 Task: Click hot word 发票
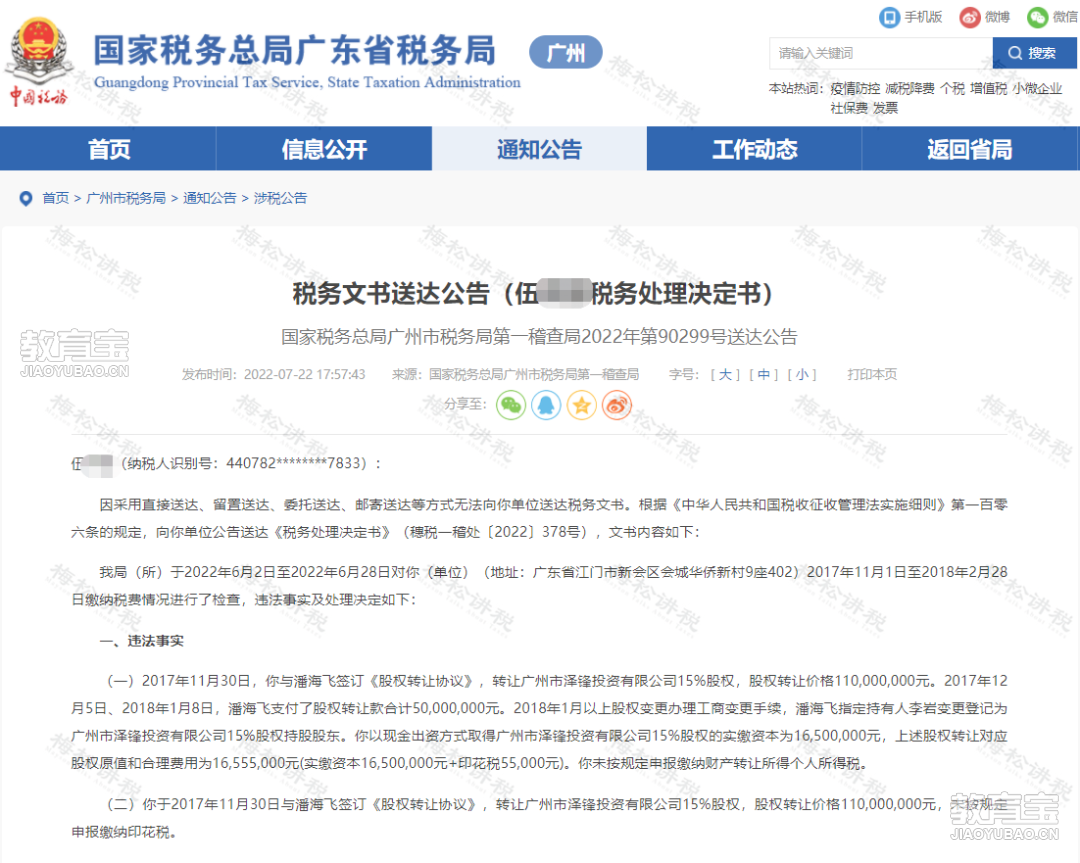click(x=886, y=108)
